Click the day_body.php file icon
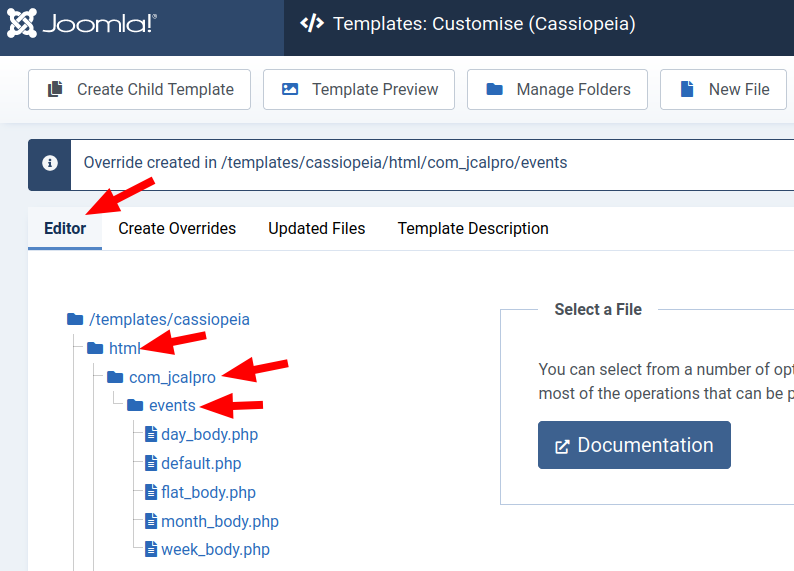 (x=151, y=434)
